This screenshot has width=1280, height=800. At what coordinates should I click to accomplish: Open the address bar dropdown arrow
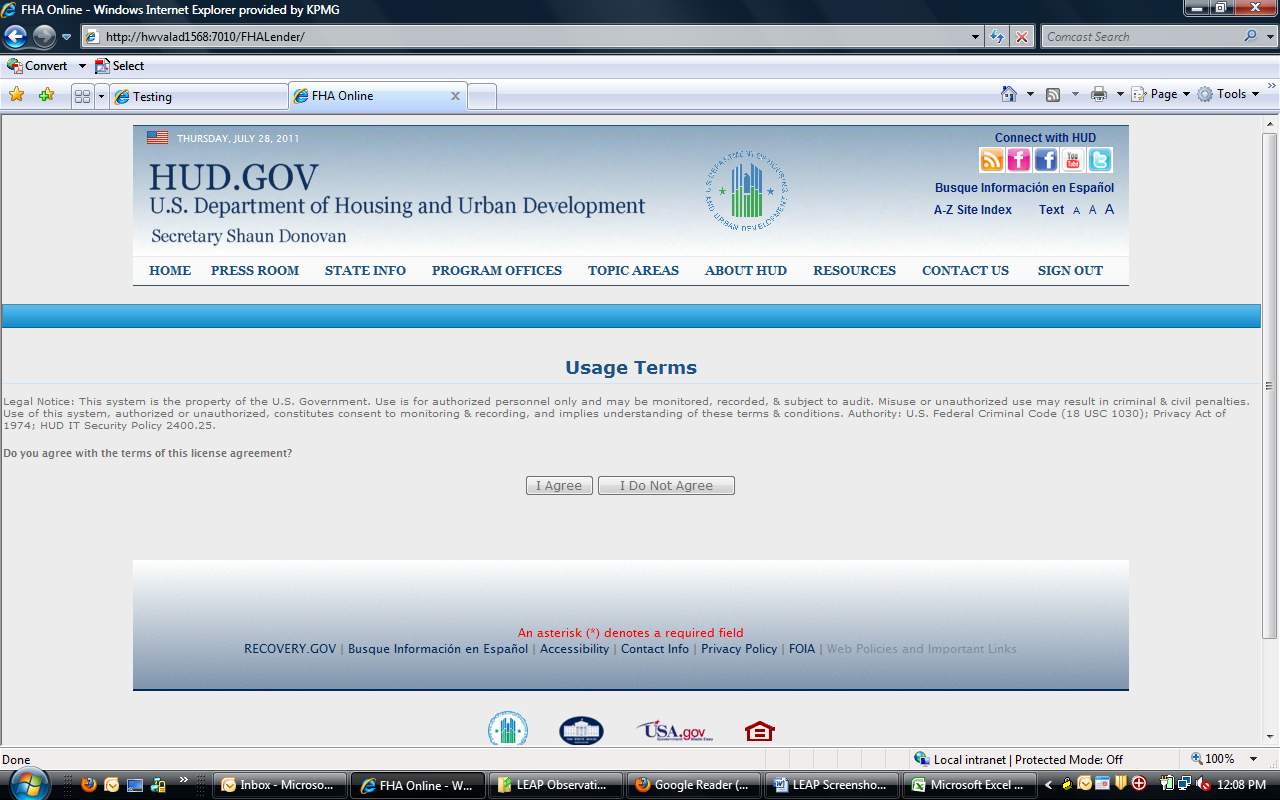click(x=976, y=37)
